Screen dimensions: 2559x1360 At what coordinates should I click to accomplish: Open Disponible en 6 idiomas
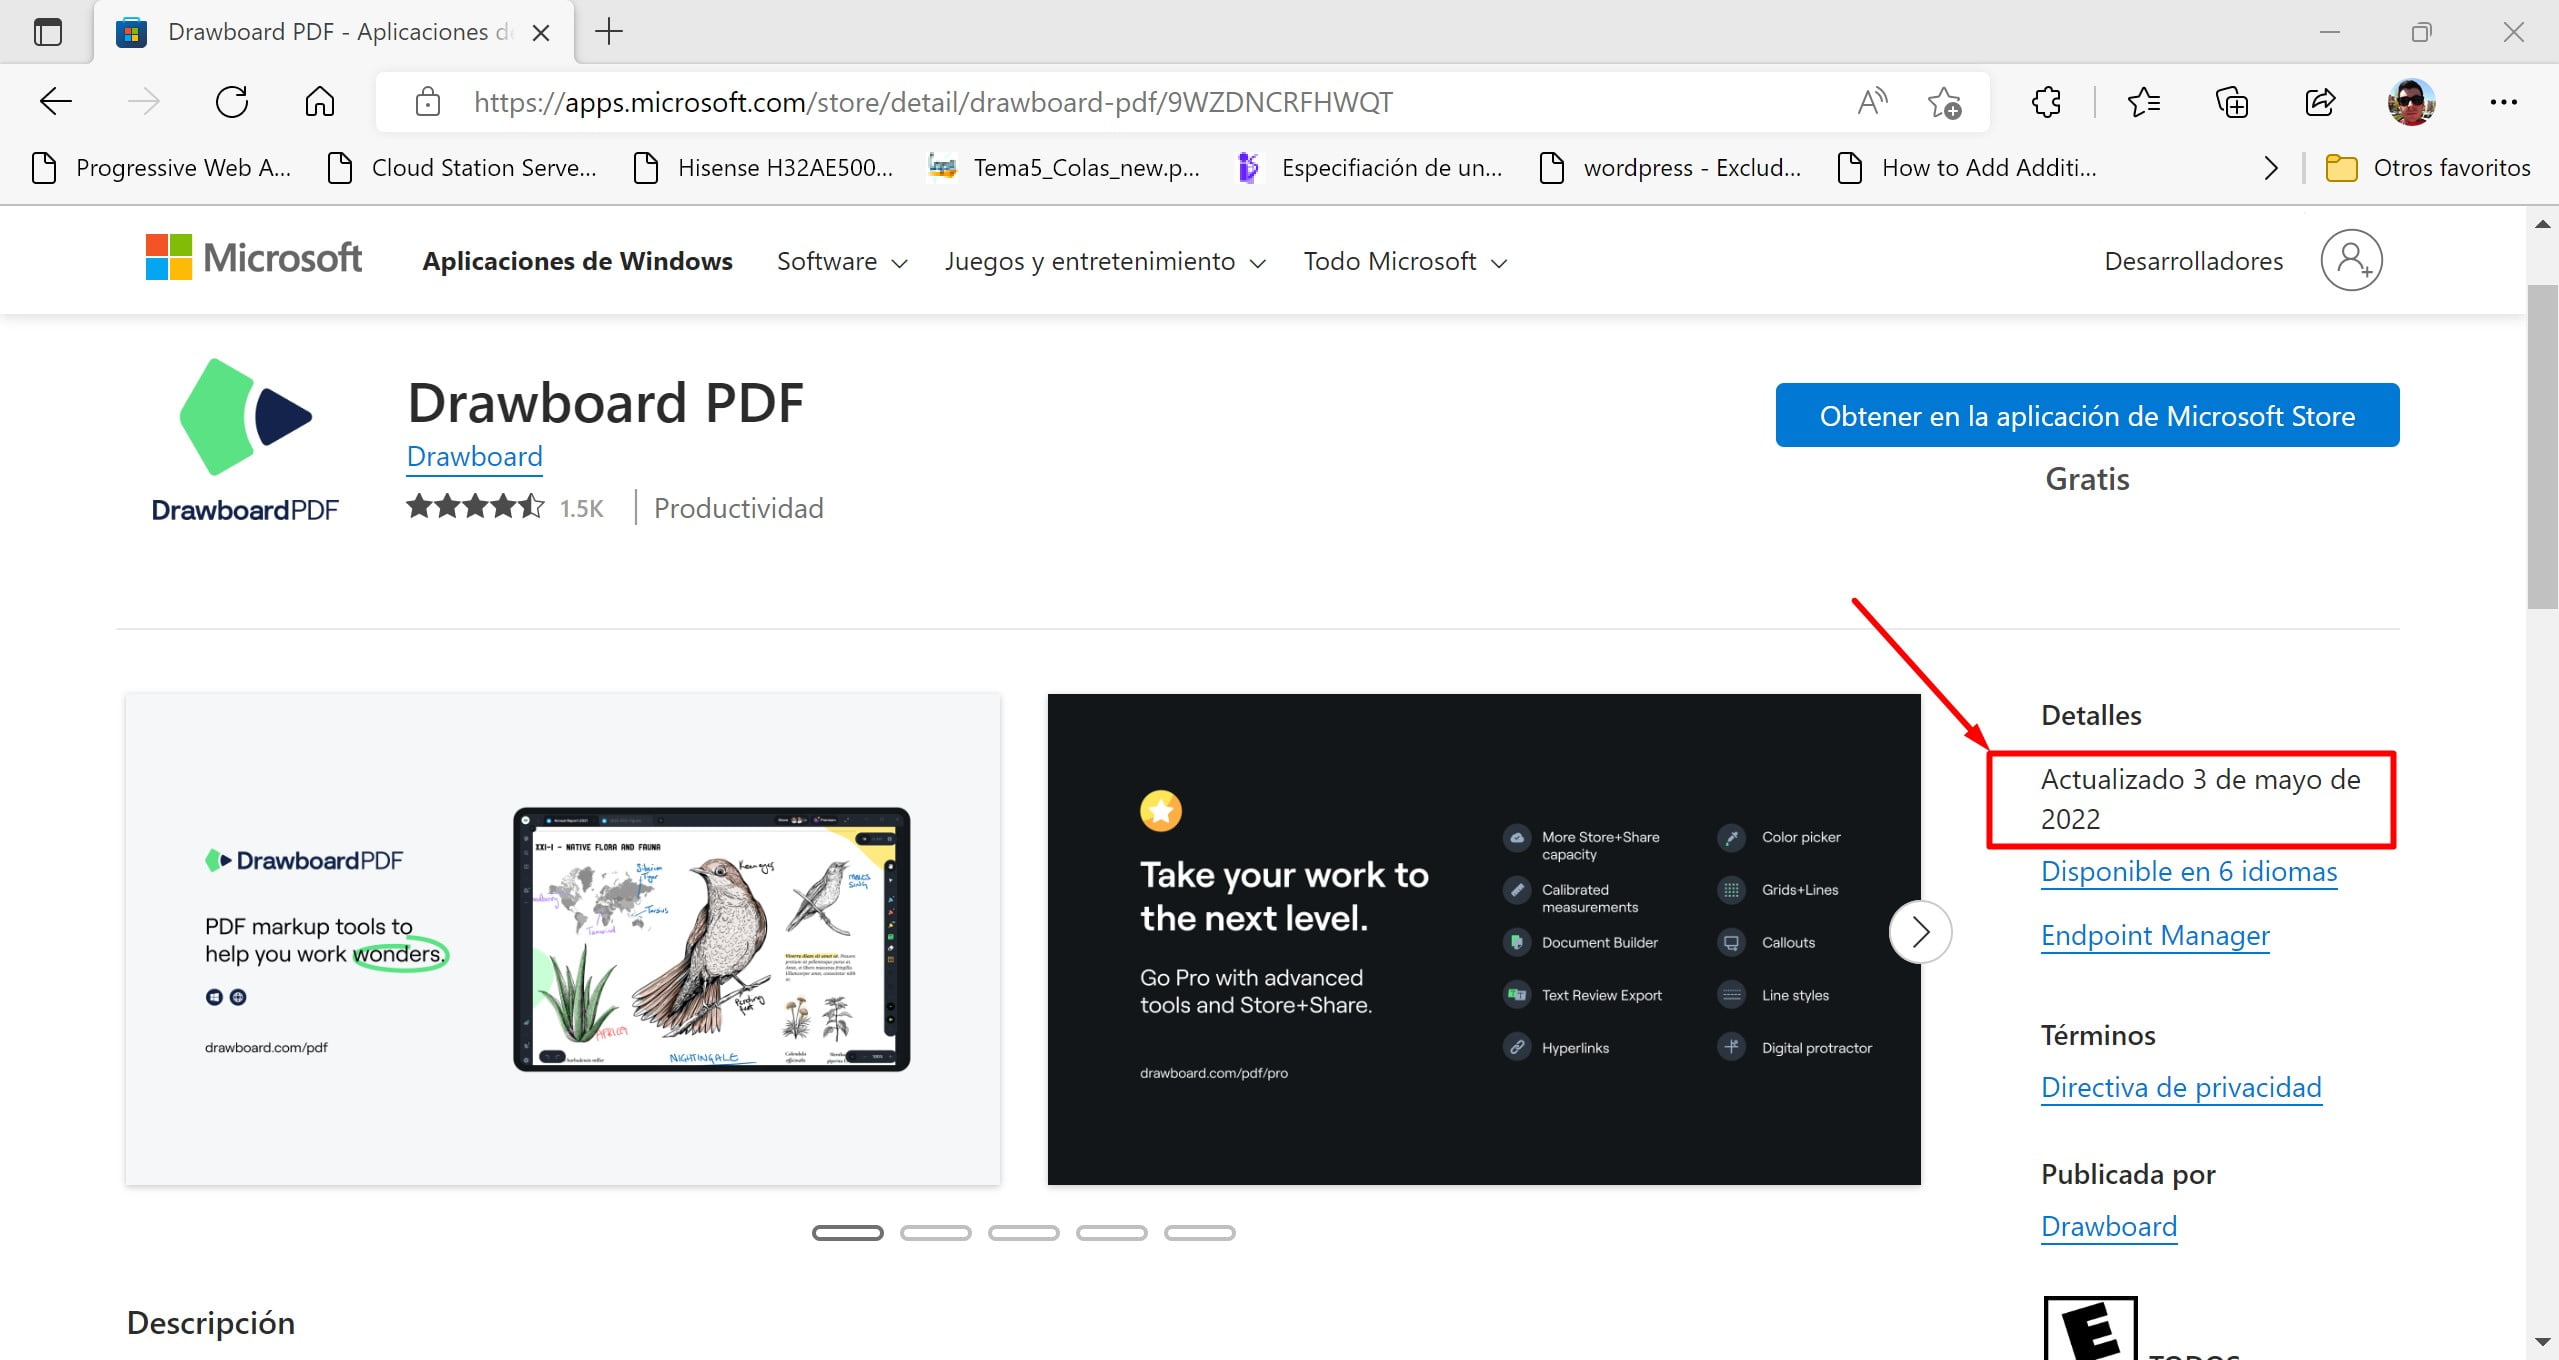click(2189, 871)
